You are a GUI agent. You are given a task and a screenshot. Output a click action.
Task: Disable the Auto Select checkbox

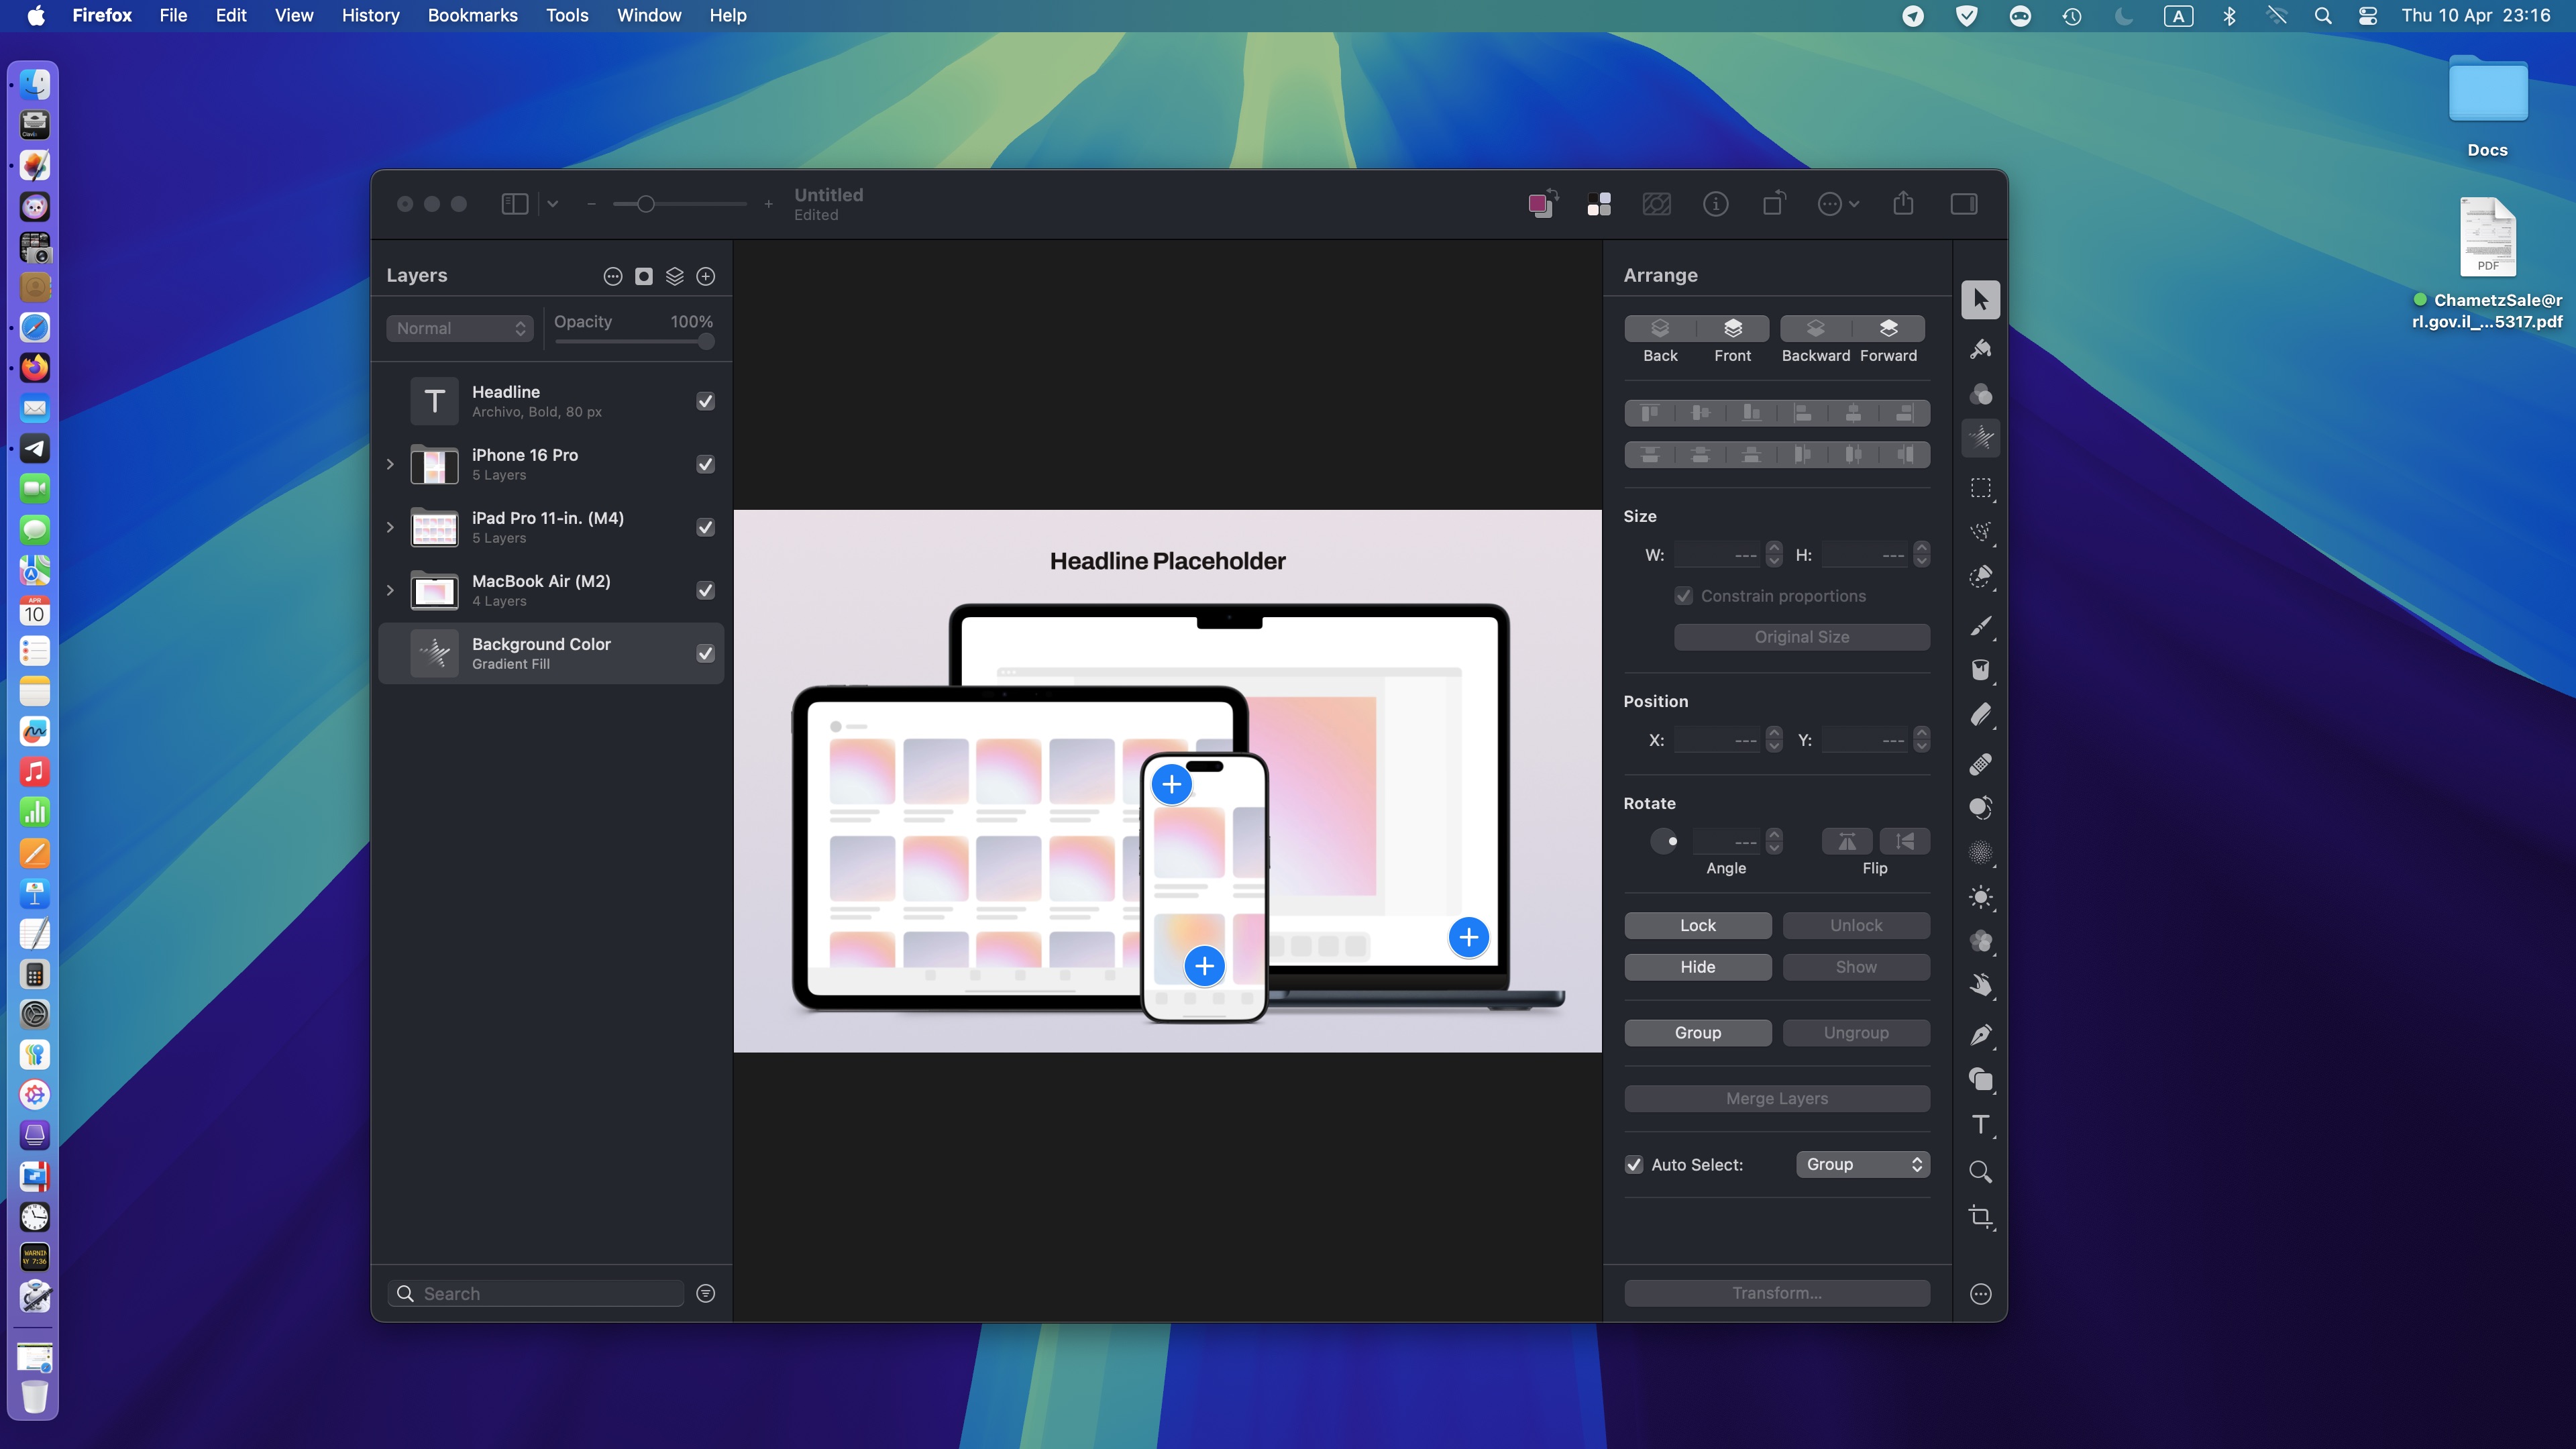(x=1634, y=1164)
